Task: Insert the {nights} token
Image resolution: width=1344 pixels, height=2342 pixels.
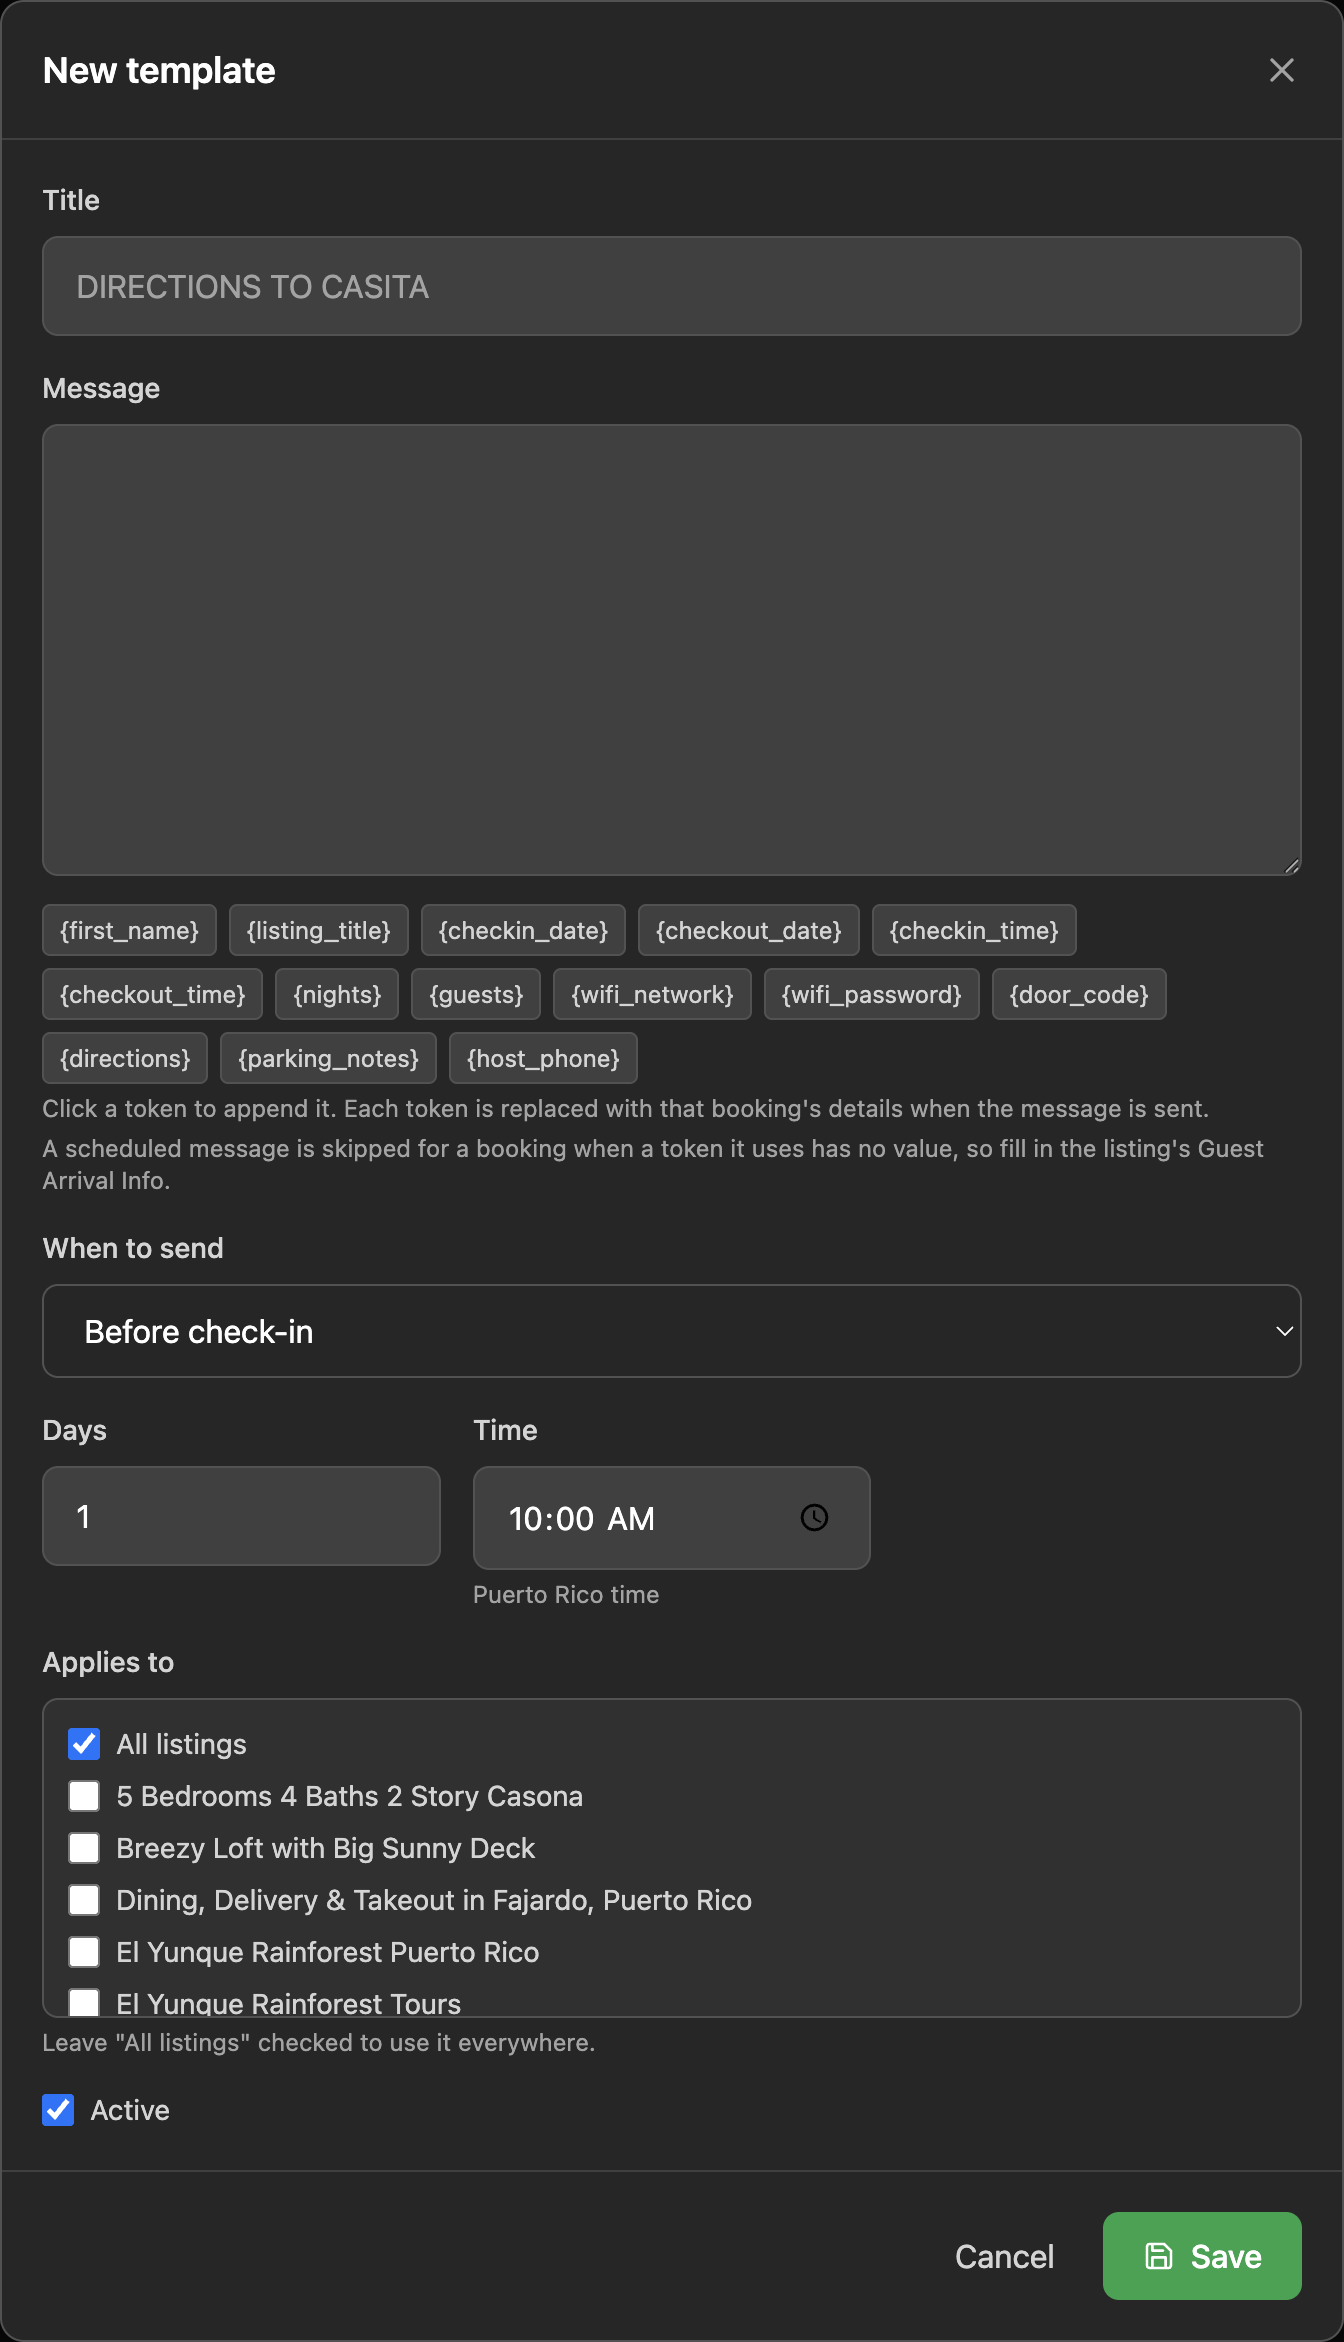Action: (x=337, y=995)
